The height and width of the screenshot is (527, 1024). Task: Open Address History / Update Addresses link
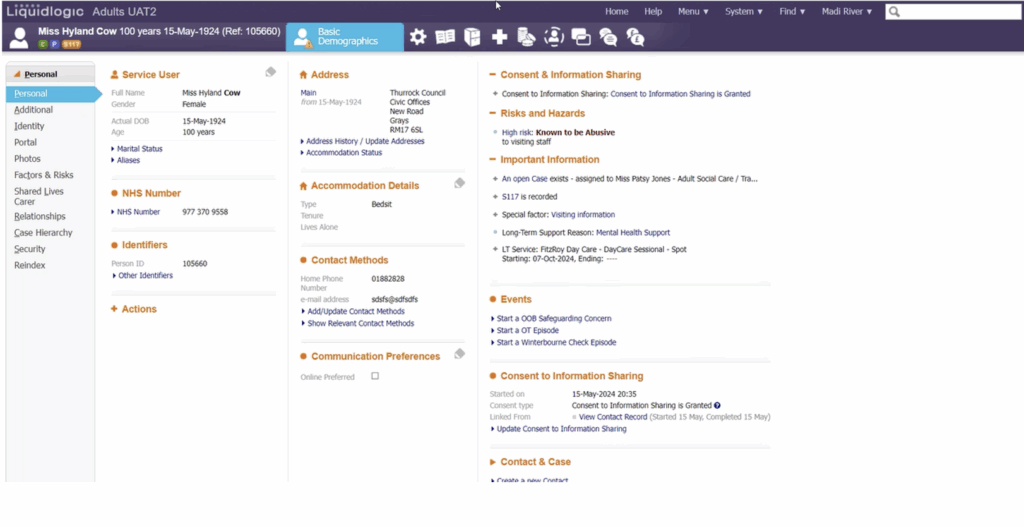365,141
